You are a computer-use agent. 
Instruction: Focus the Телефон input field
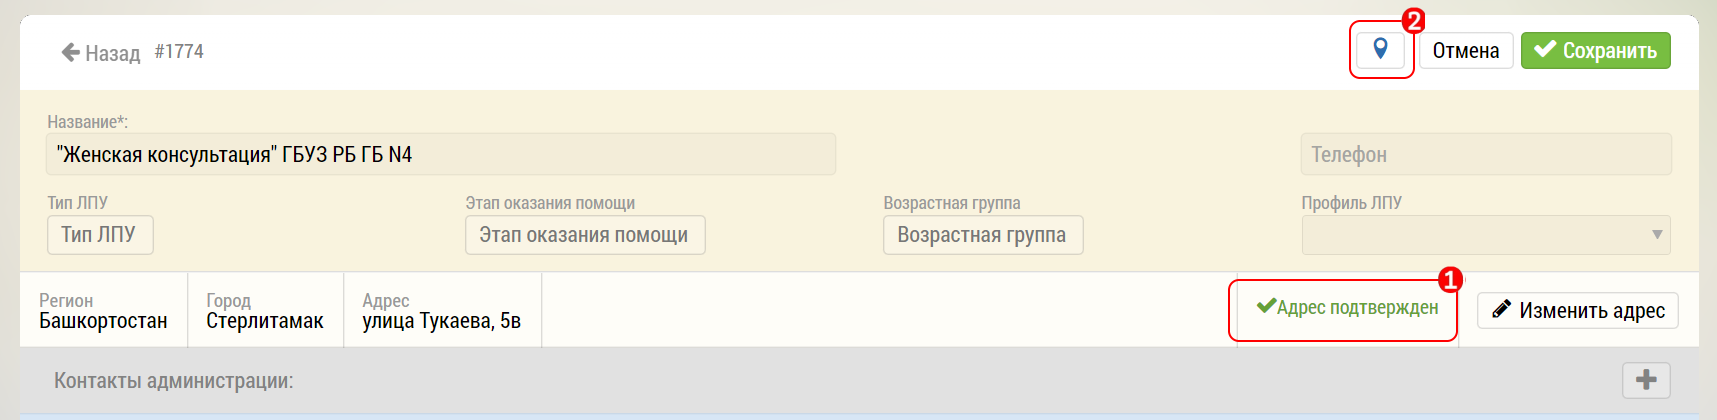[x=1485, y=155]
